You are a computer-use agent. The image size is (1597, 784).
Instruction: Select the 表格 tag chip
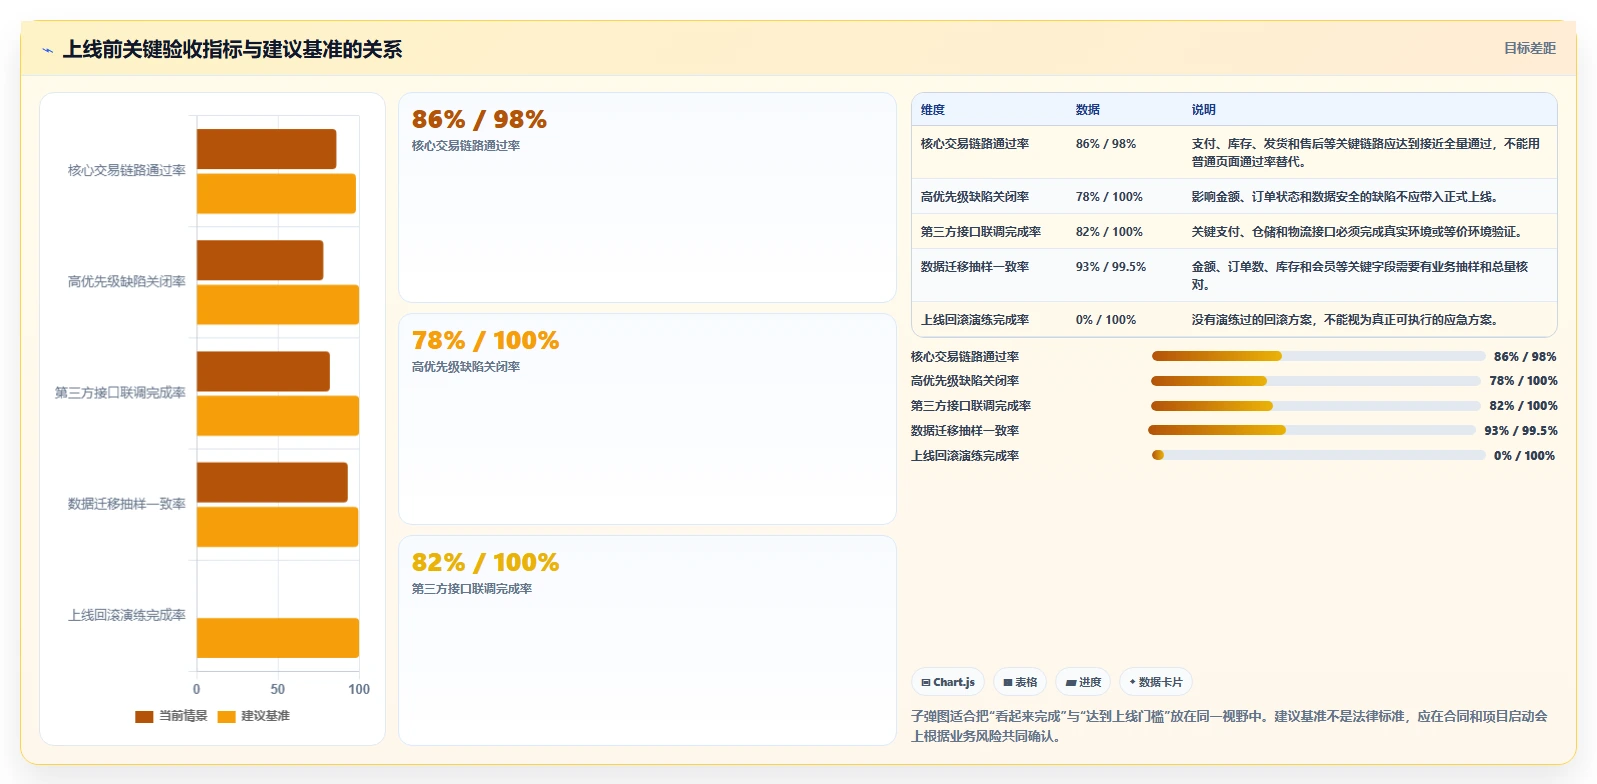pos(1020,682)
